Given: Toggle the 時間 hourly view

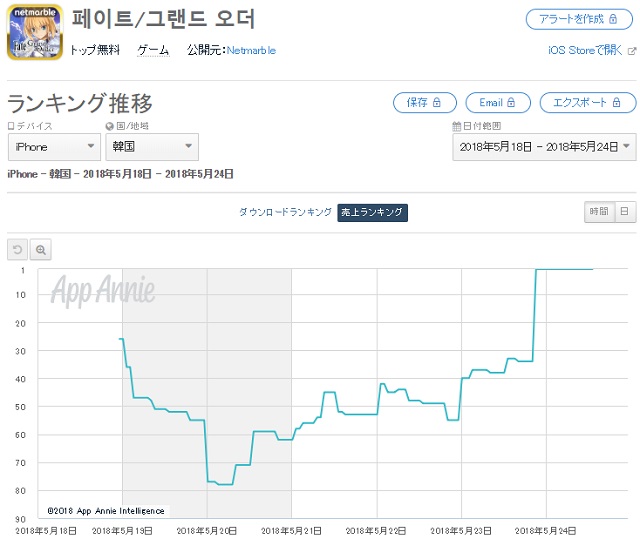Looking at the screenshot, I should point(599,212).
